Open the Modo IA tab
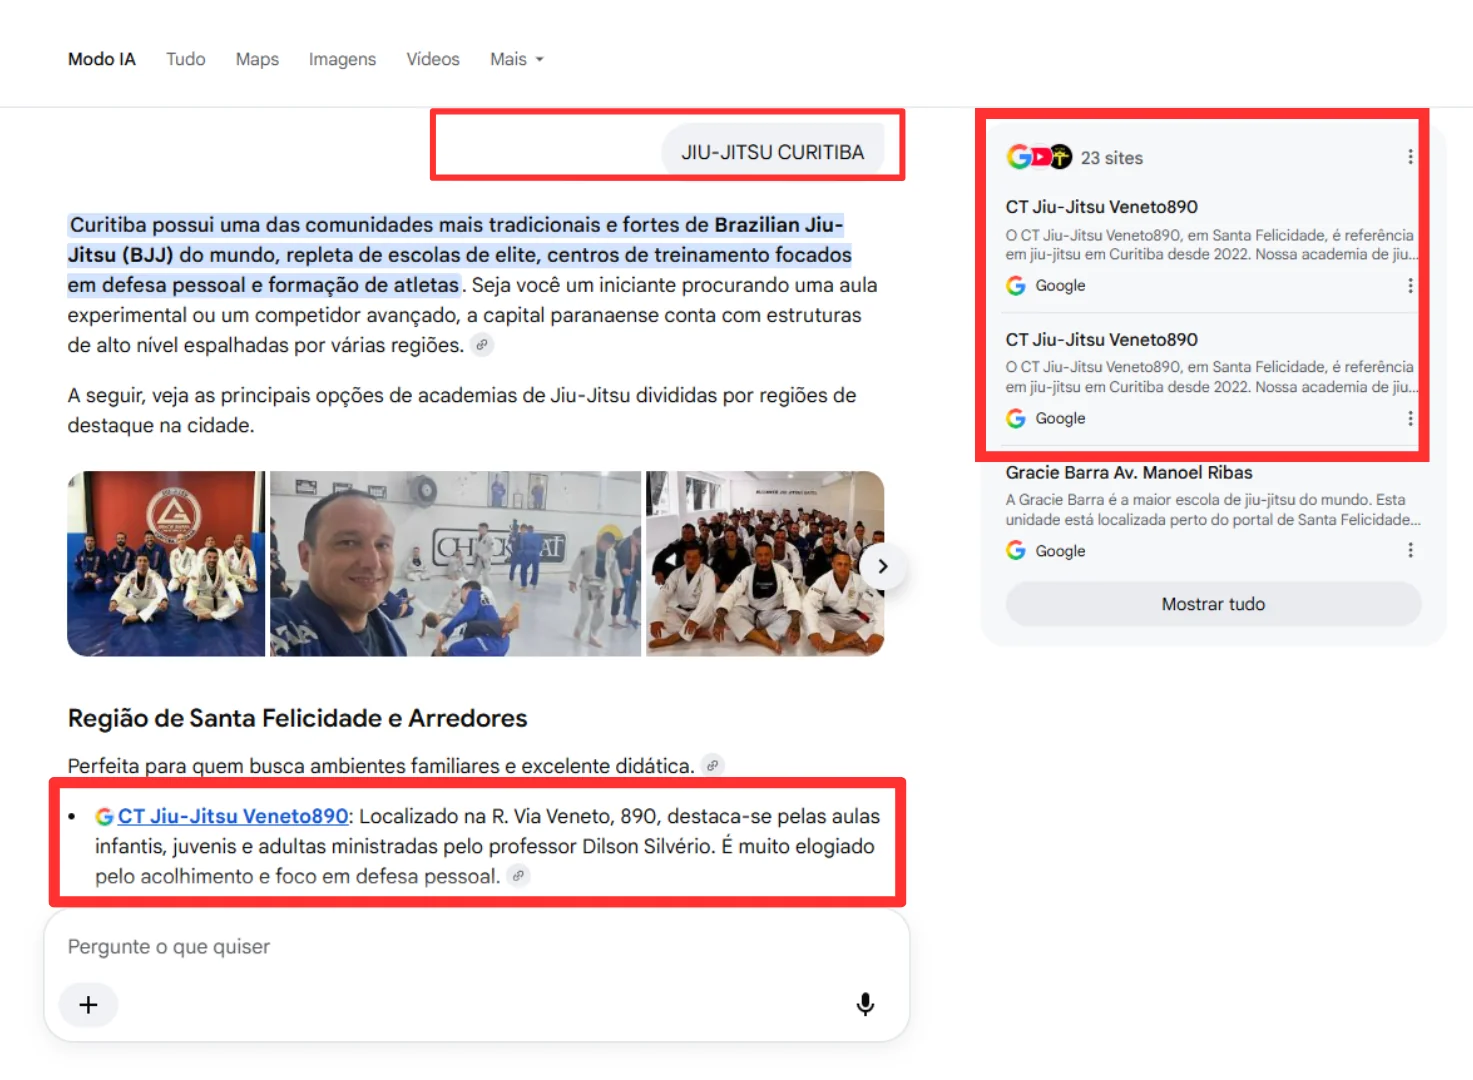This screenshot has height=1080, width=1473. click(x=101, y=59)
